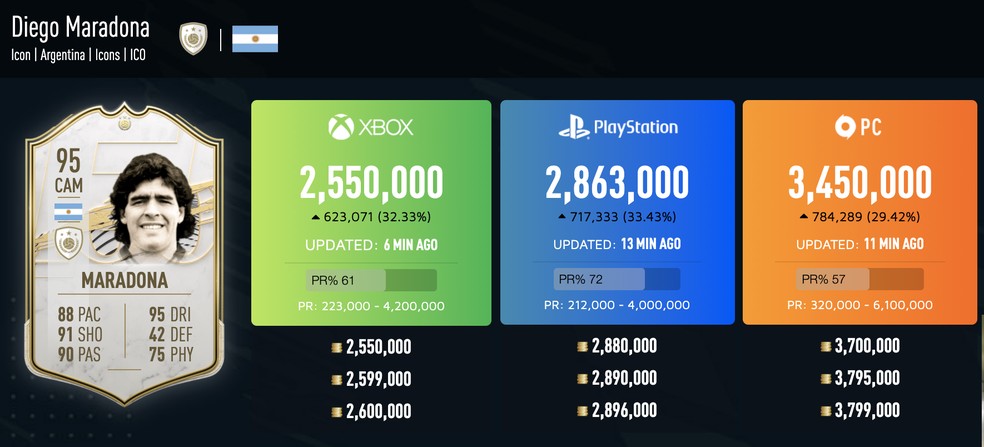Image resolution: width=984 pixels, height=447 pixels.
Task: Click the small Argentina flag on the card
Action: (x=68, y=211)
